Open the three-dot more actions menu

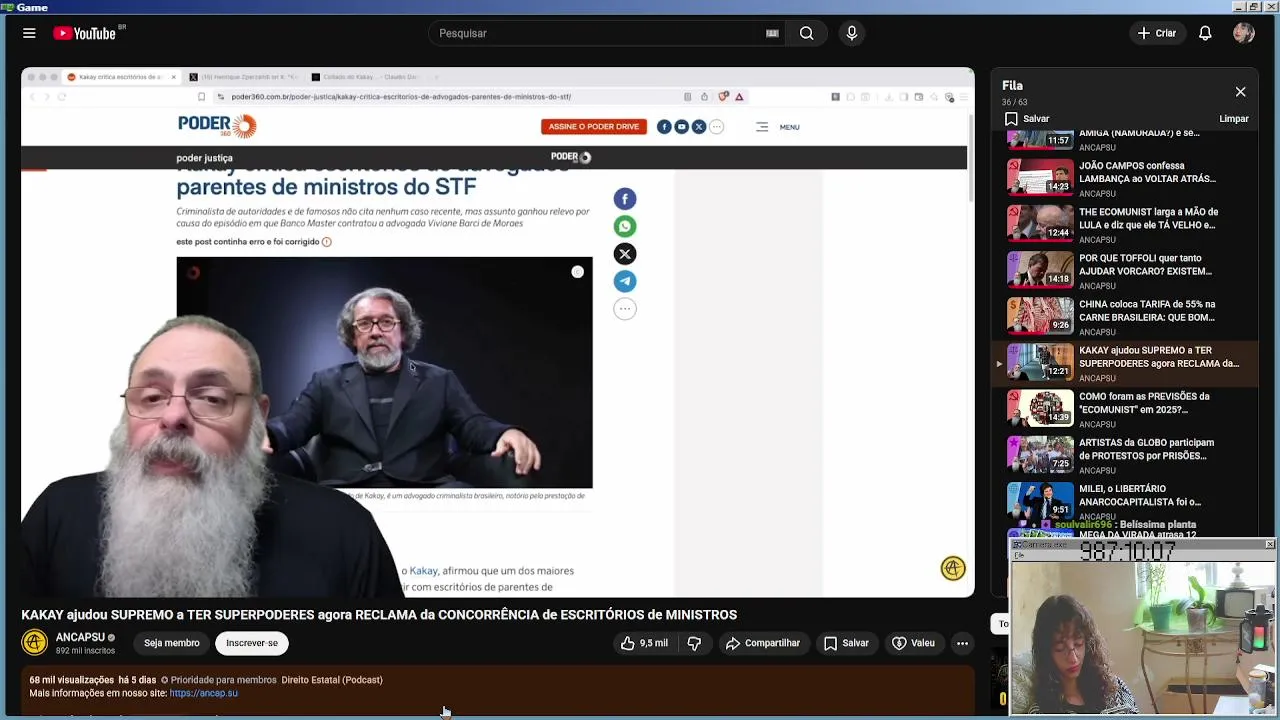[x=962, y=643]
